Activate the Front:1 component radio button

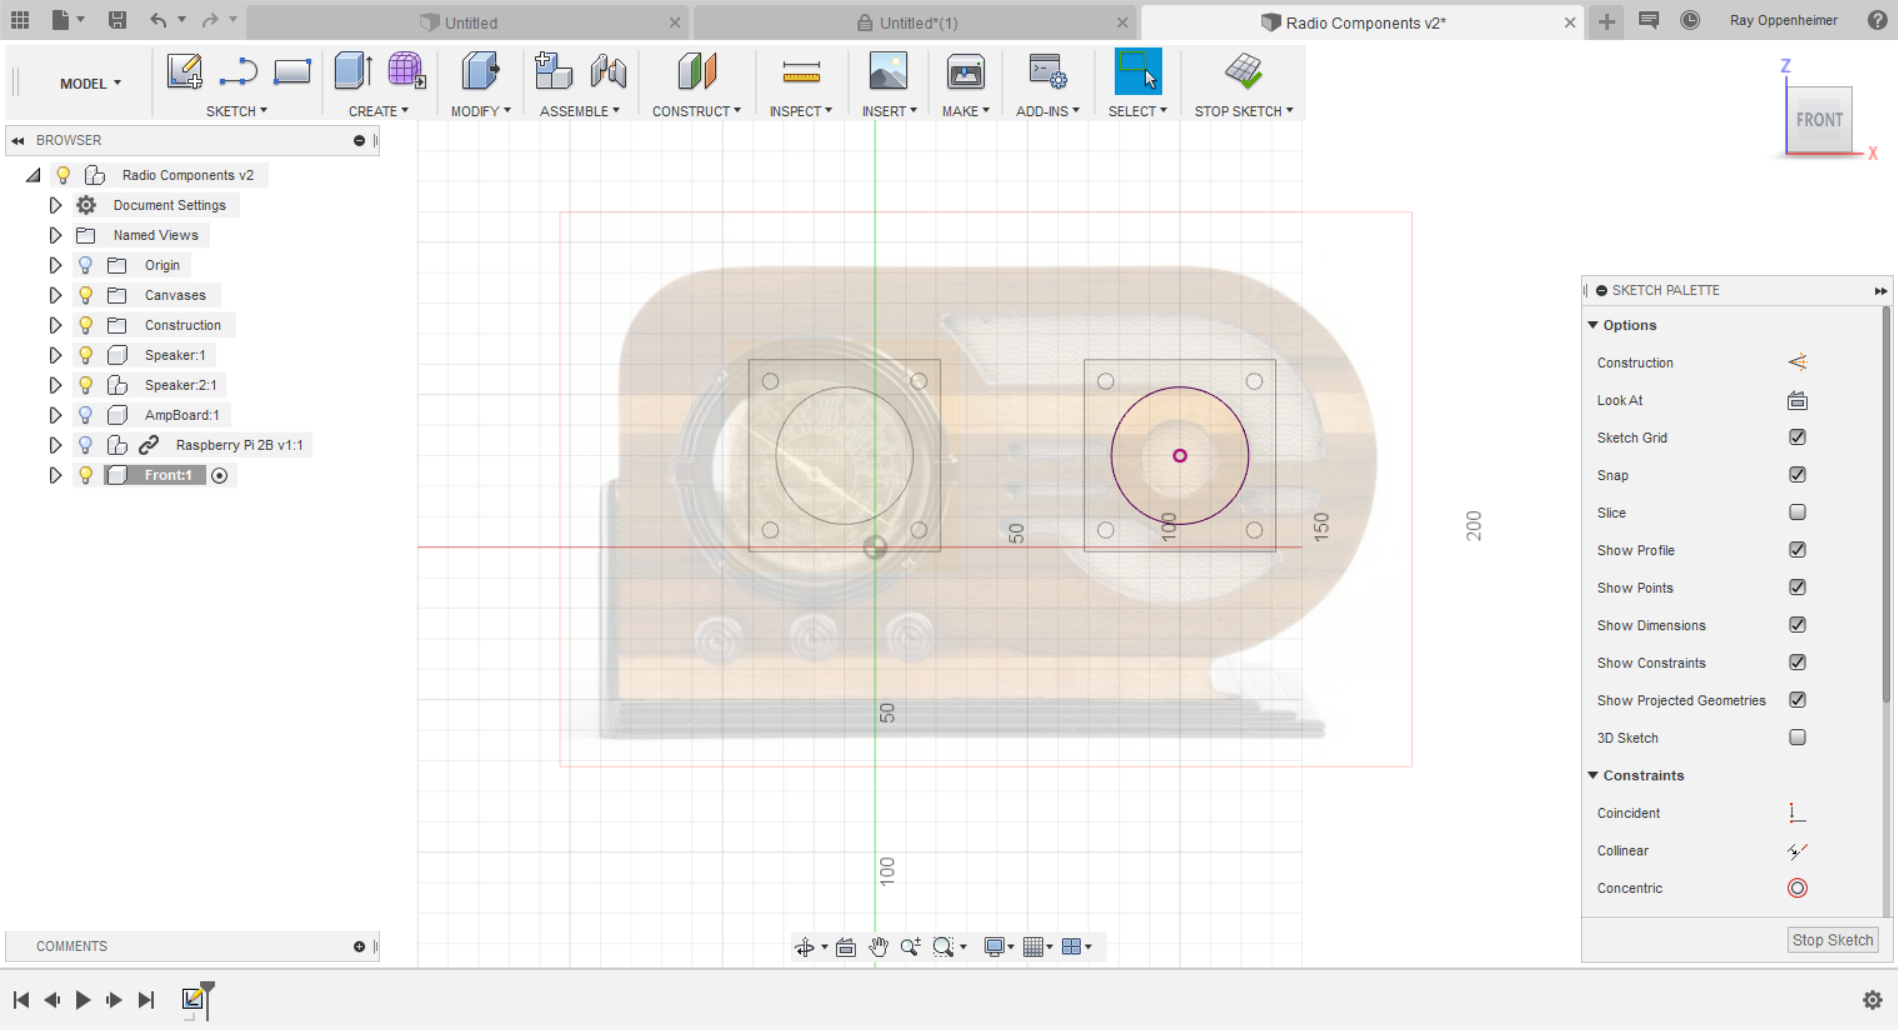[220, 476]
